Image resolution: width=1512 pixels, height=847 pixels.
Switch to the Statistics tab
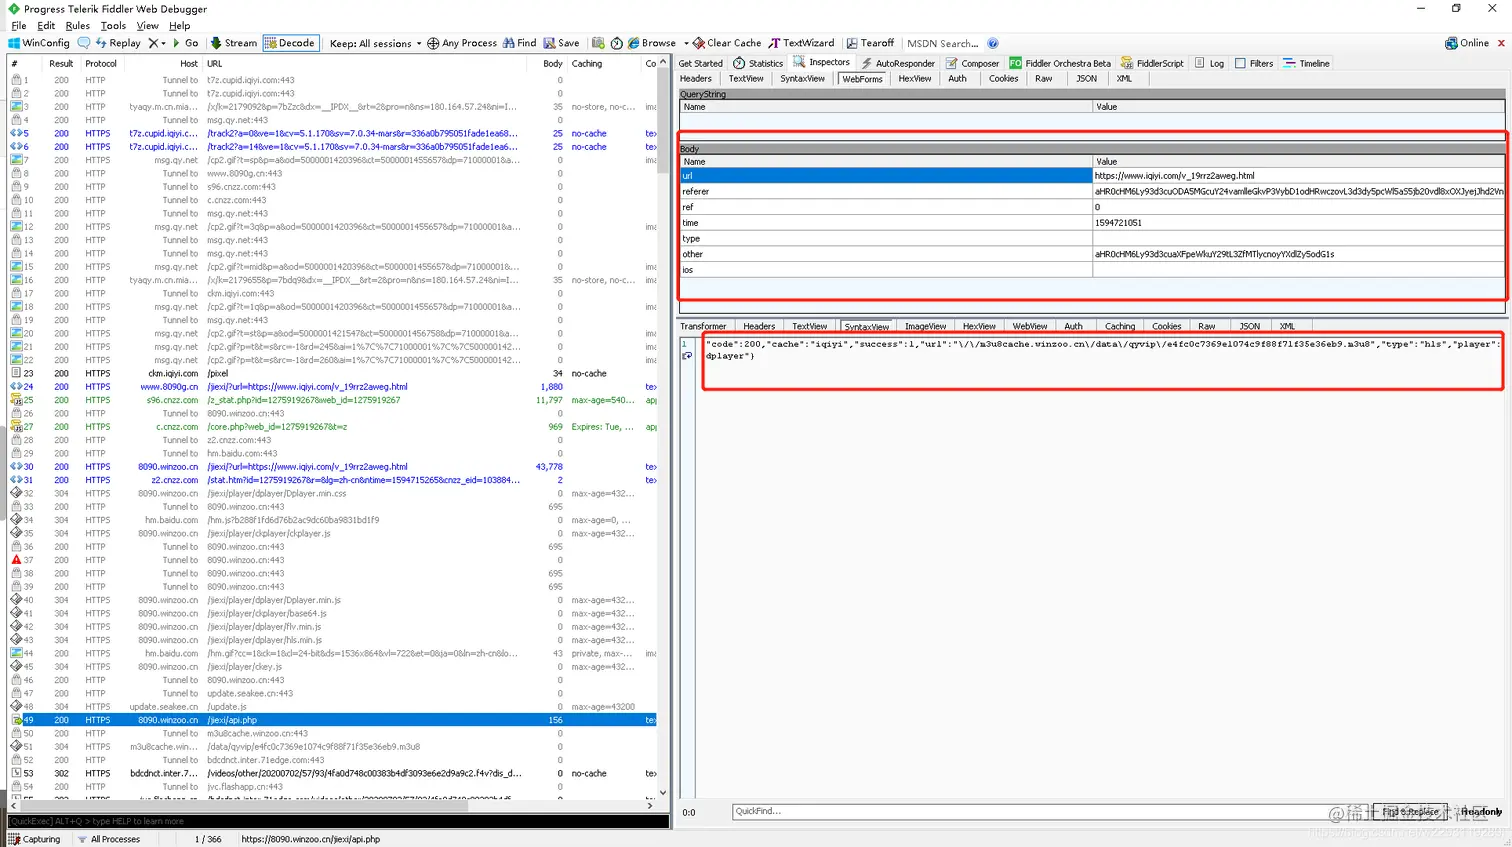[x=758, y=63]
